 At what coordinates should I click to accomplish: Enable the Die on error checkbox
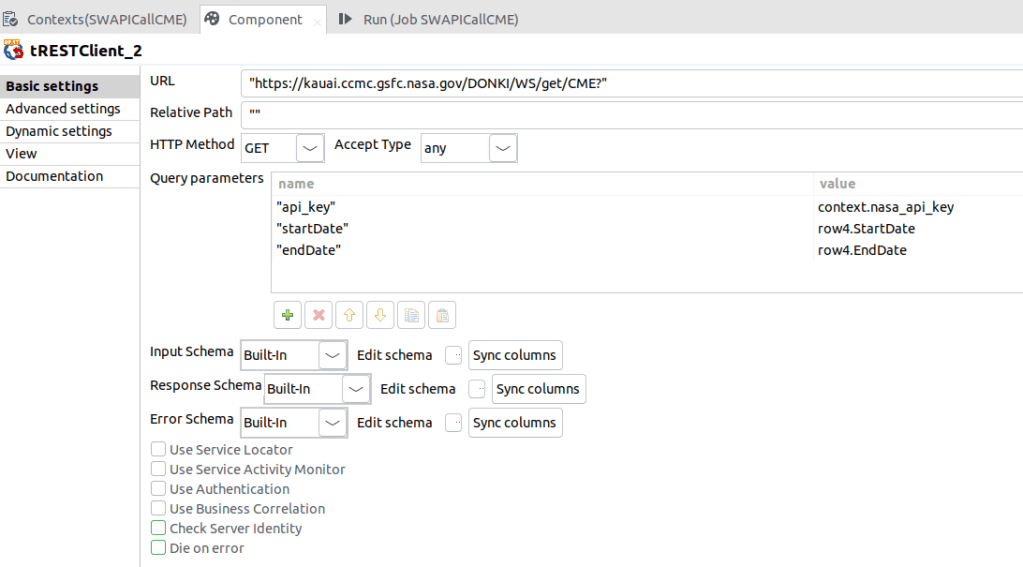coord(158,548)
